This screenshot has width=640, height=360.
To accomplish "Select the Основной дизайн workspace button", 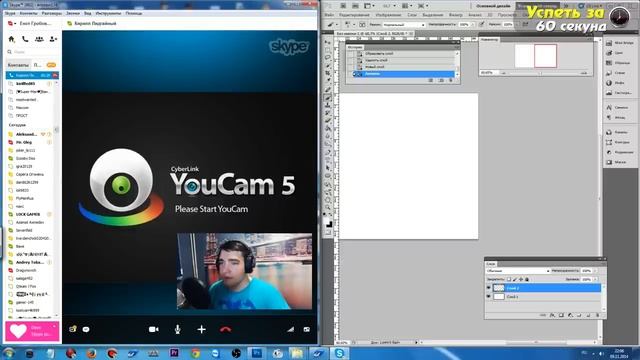I will 493,6.
